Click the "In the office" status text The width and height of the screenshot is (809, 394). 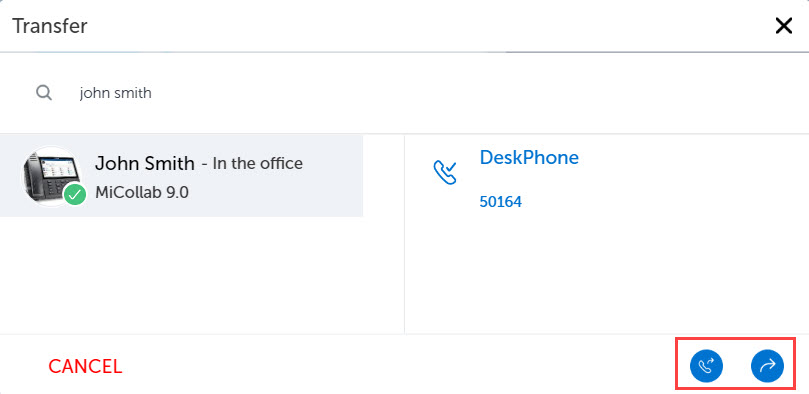(x=257, y=163)
